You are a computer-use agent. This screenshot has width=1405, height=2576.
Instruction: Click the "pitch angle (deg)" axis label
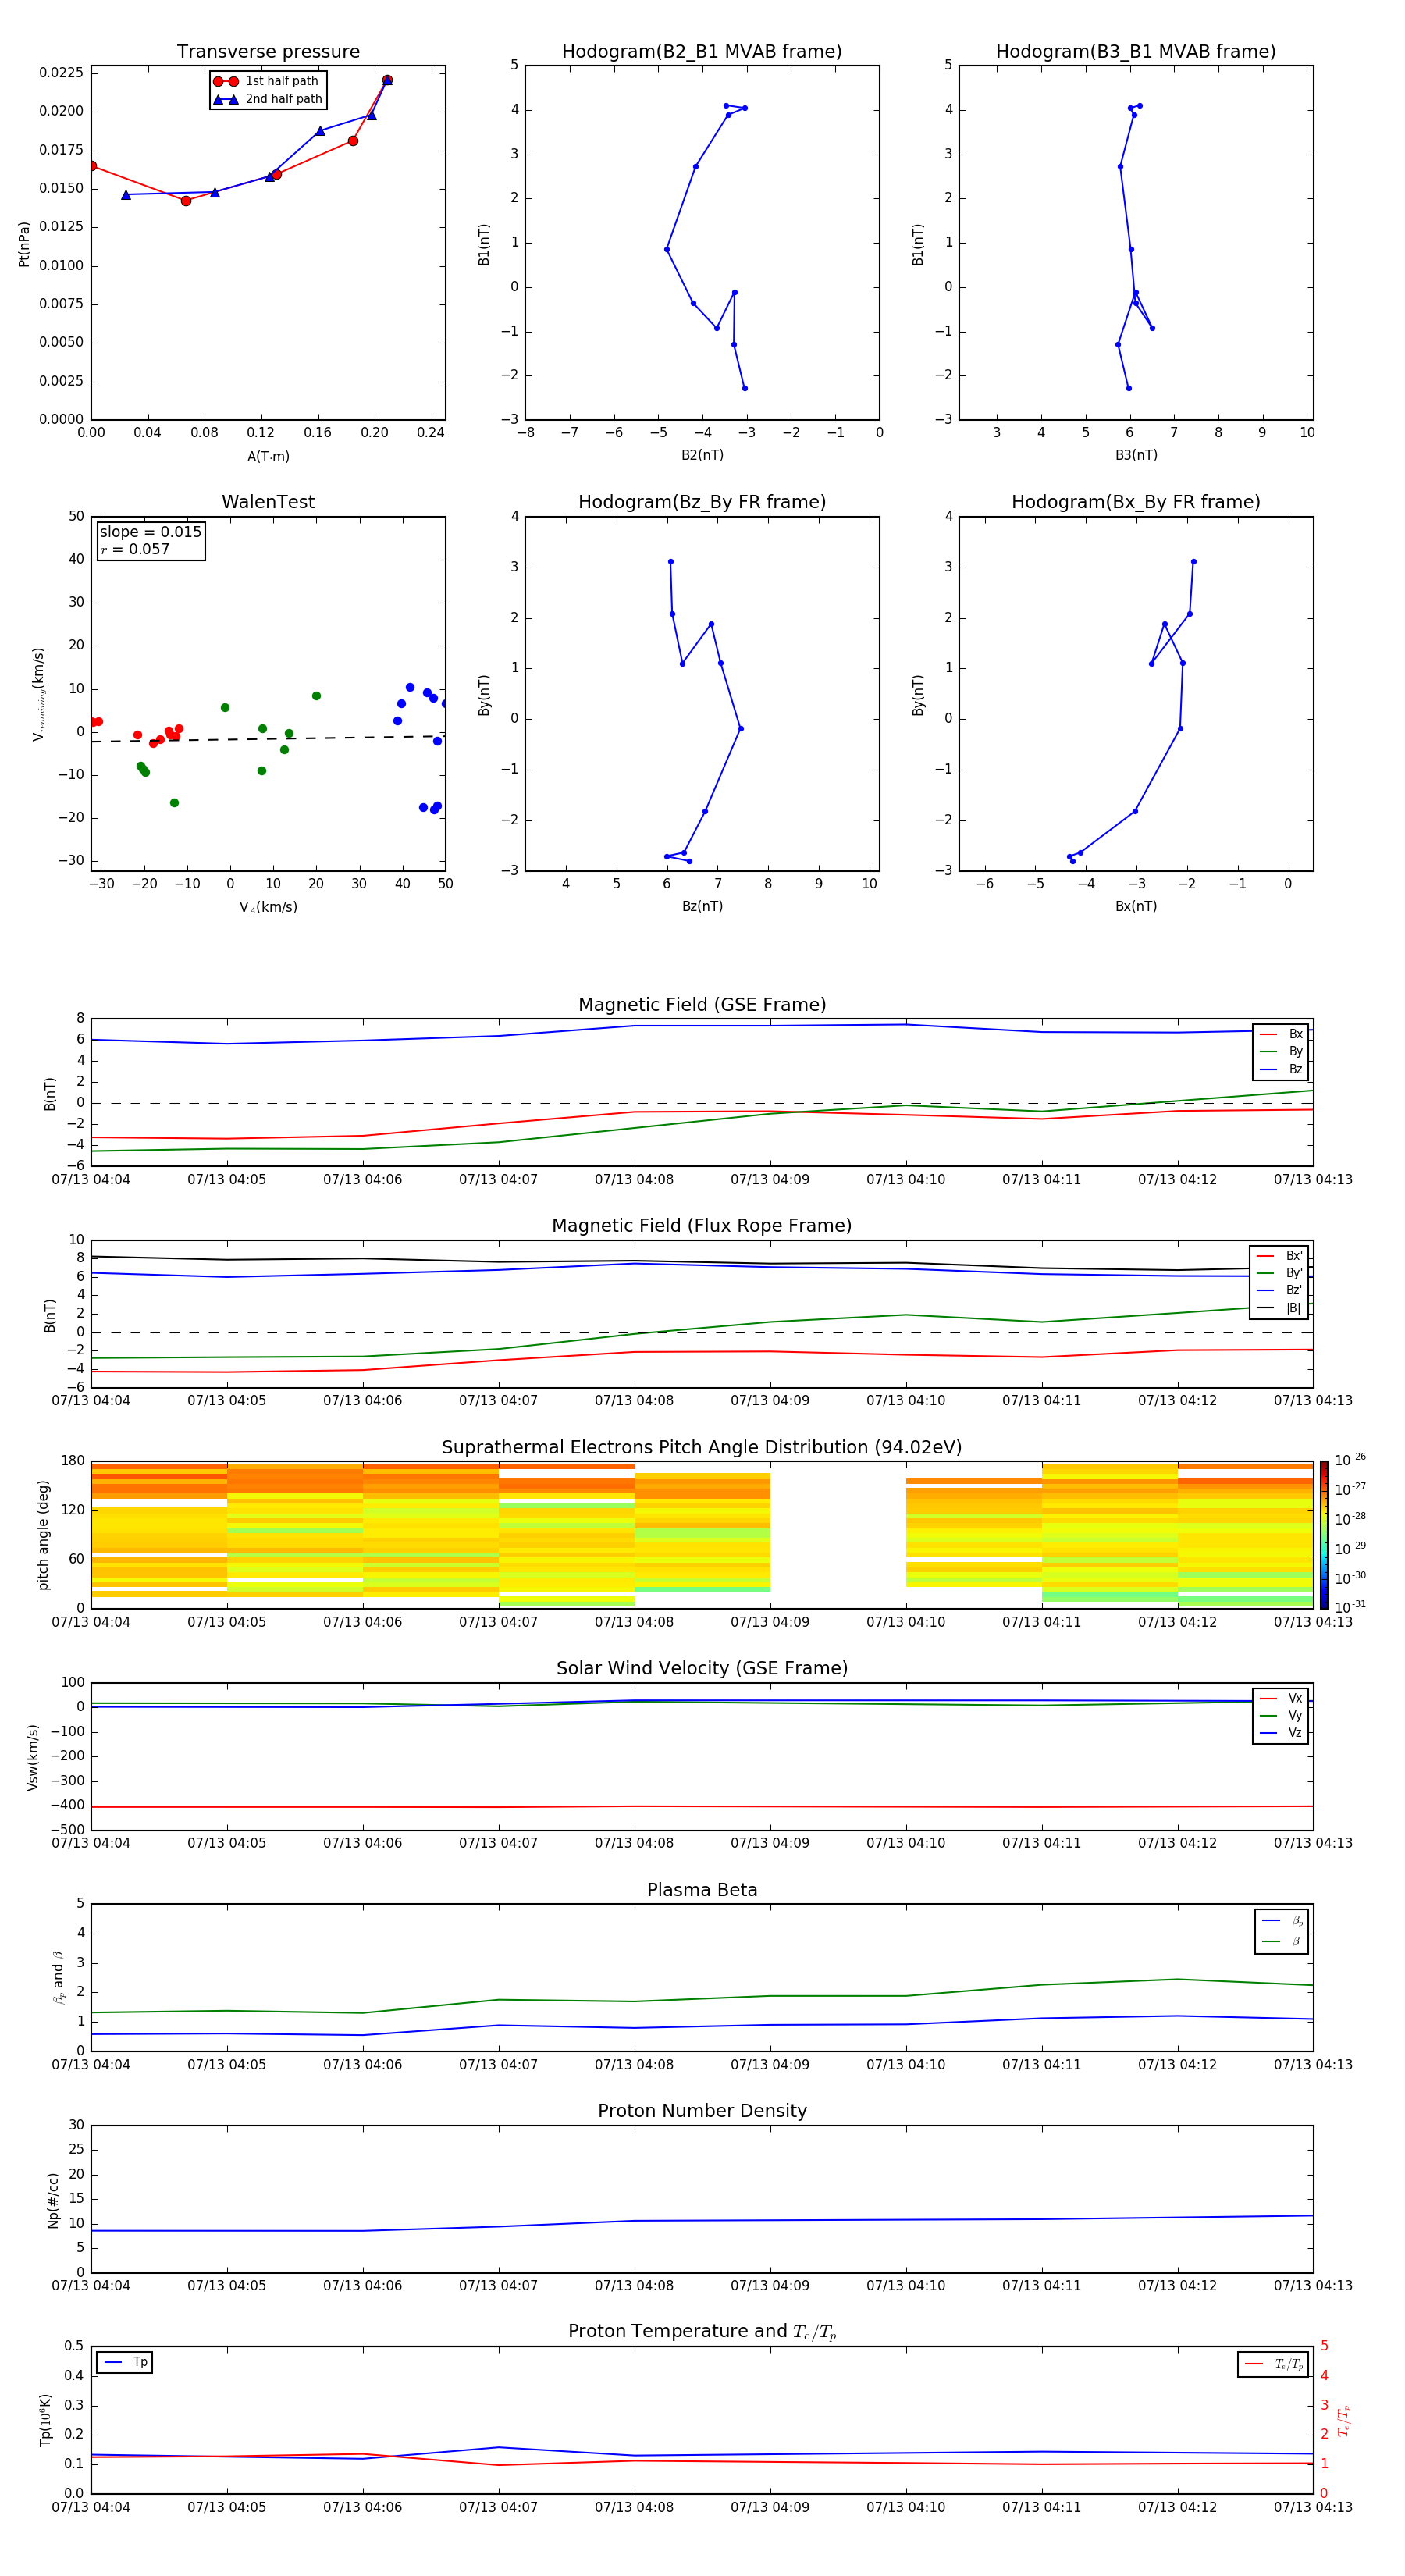[43, 1535]
